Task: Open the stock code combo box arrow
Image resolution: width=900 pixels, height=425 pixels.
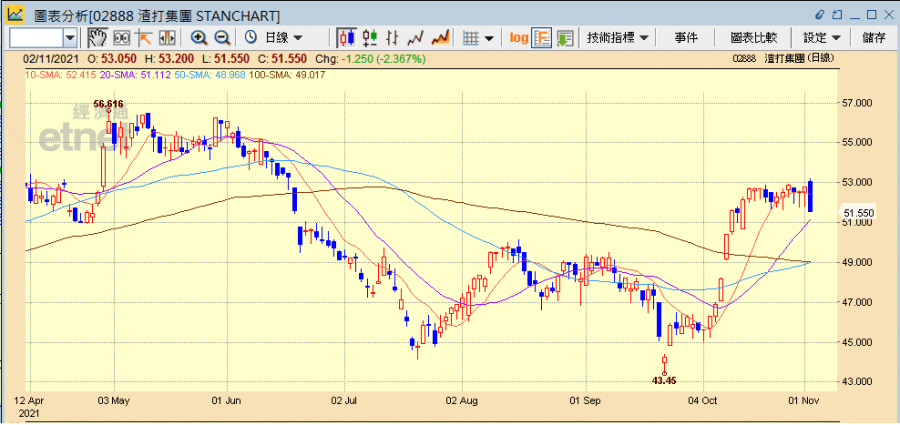Action: coord(70,37)
